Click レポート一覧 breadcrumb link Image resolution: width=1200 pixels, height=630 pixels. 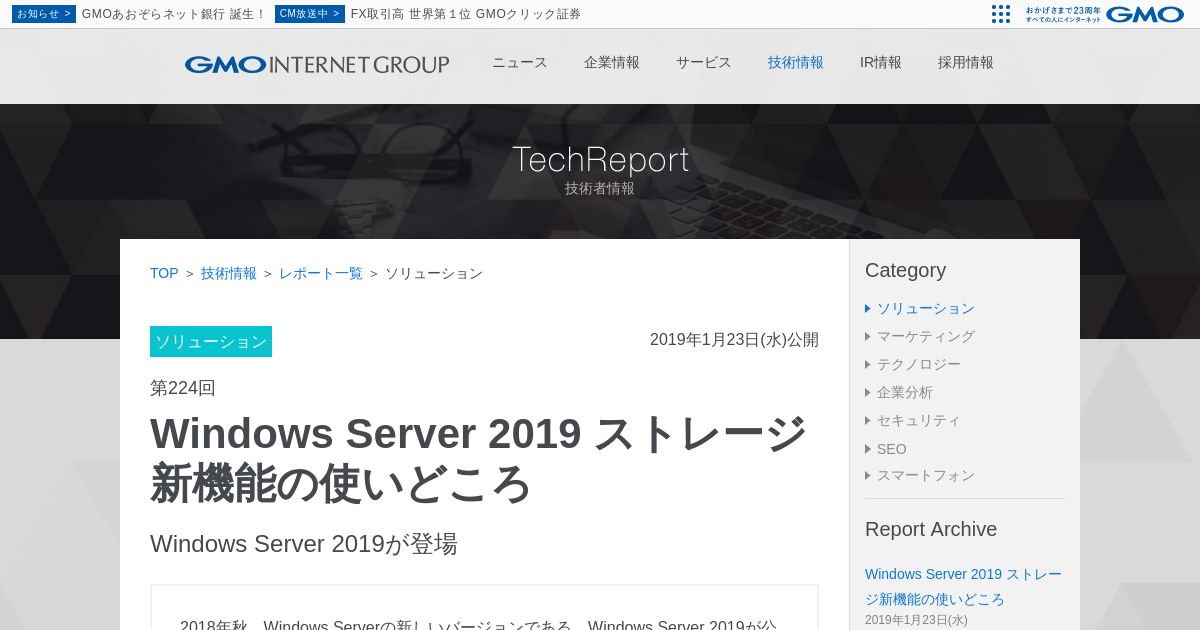coord(321,273)
